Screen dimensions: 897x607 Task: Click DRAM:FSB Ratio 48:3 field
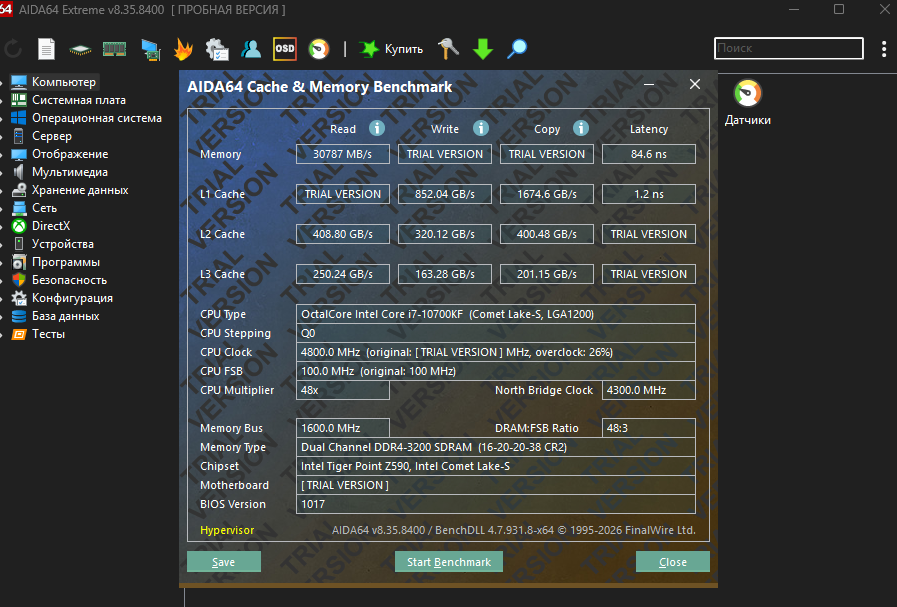pos(649,428)
